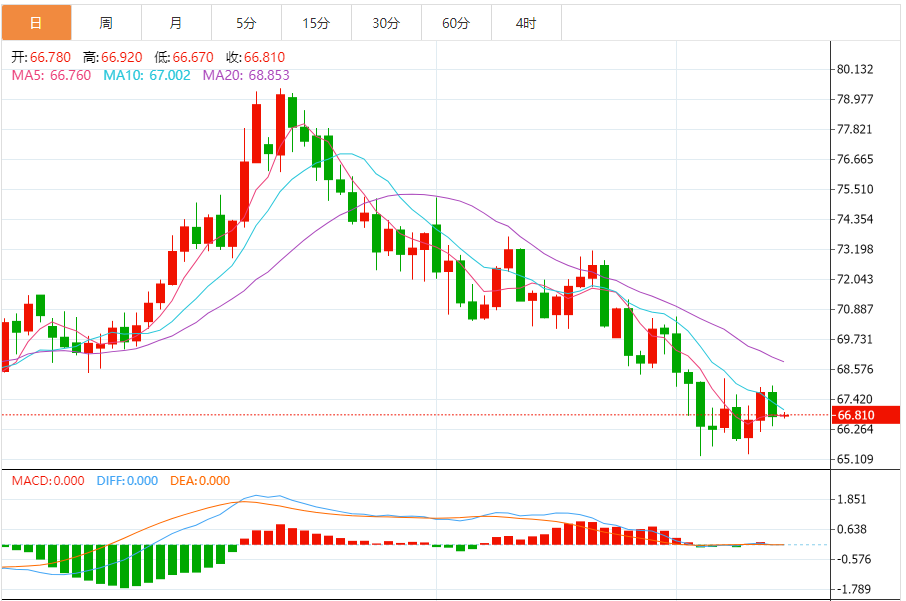Open the 4时 timeframe tab
This screenshot has width=906, height=601.
(526, 23)
